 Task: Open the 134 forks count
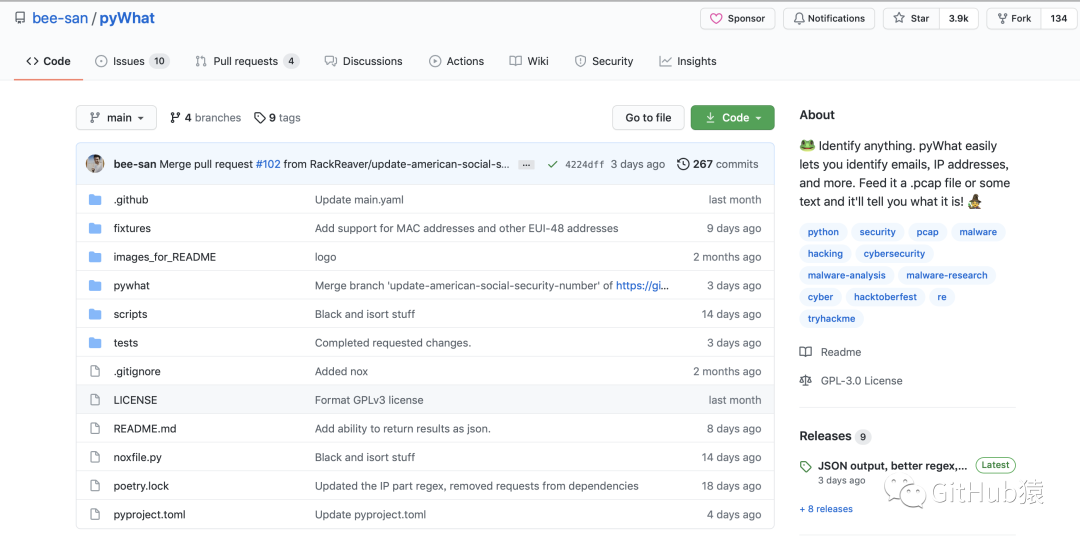click(1059, 19)
